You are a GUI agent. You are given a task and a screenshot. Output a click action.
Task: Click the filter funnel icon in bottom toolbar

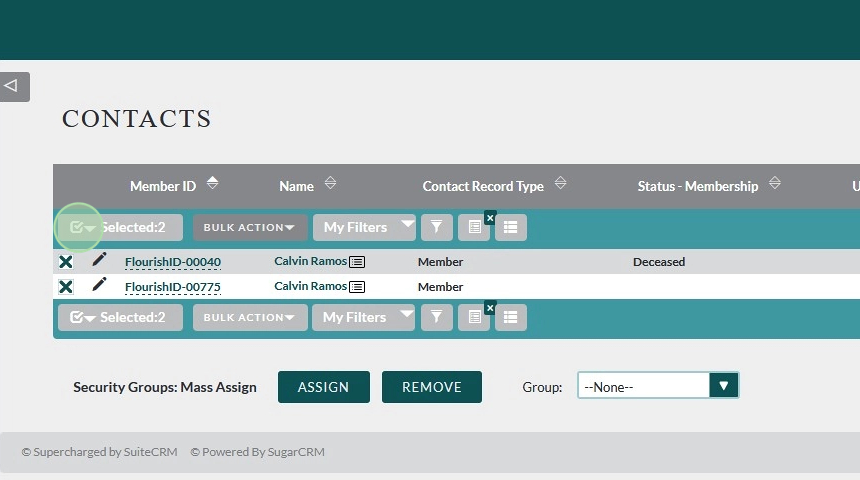(436, 318)
